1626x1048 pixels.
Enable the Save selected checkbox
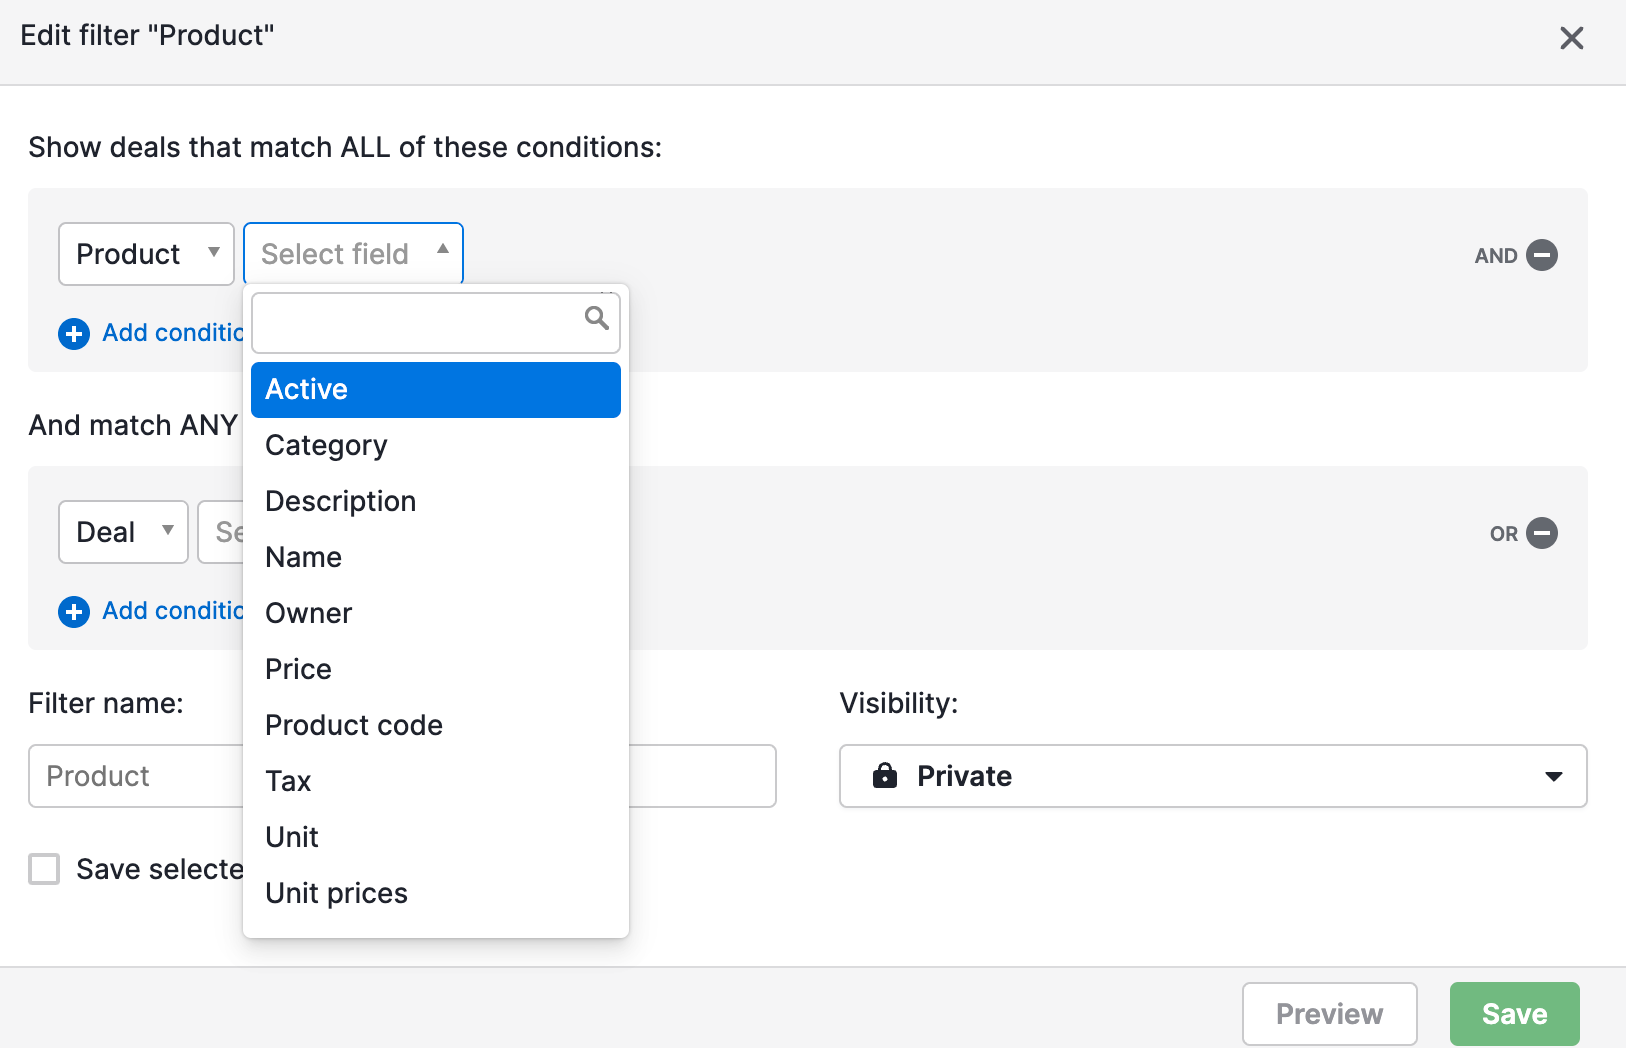44,869
